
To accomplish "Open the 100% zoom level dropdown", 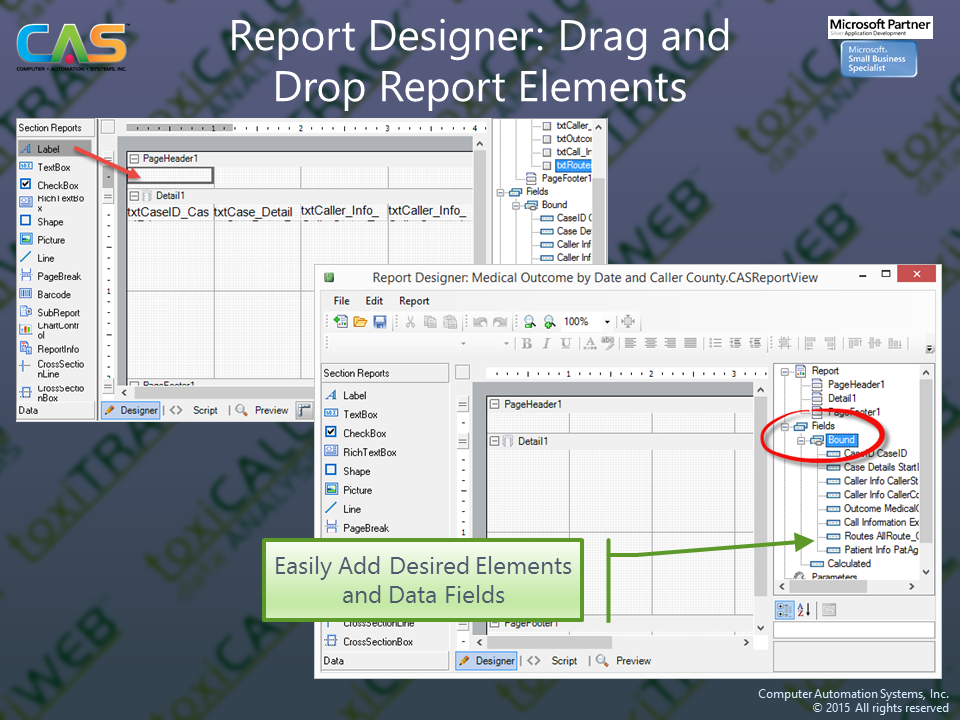I will (607, 322).
